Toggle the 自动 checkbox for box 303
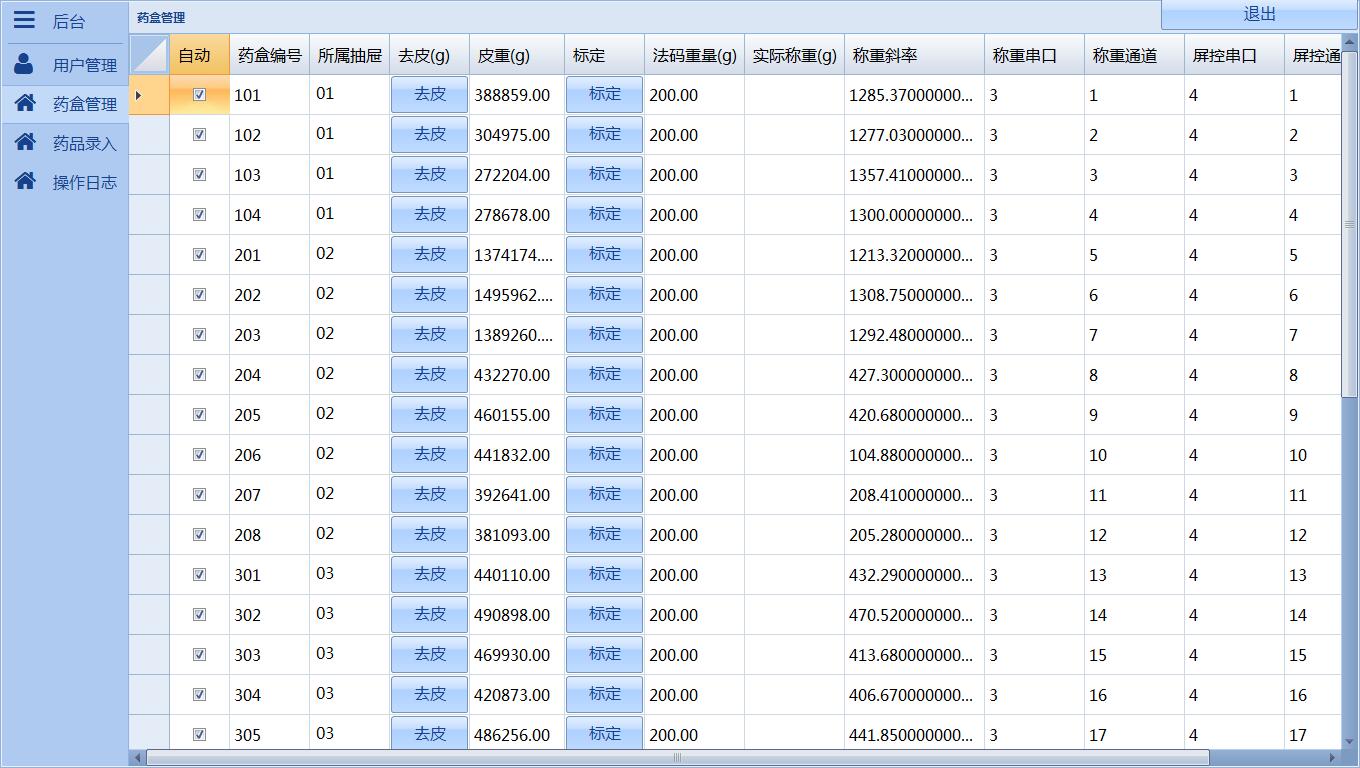The width and height of the screenshot is (1360, 768). tap(199, 655)
